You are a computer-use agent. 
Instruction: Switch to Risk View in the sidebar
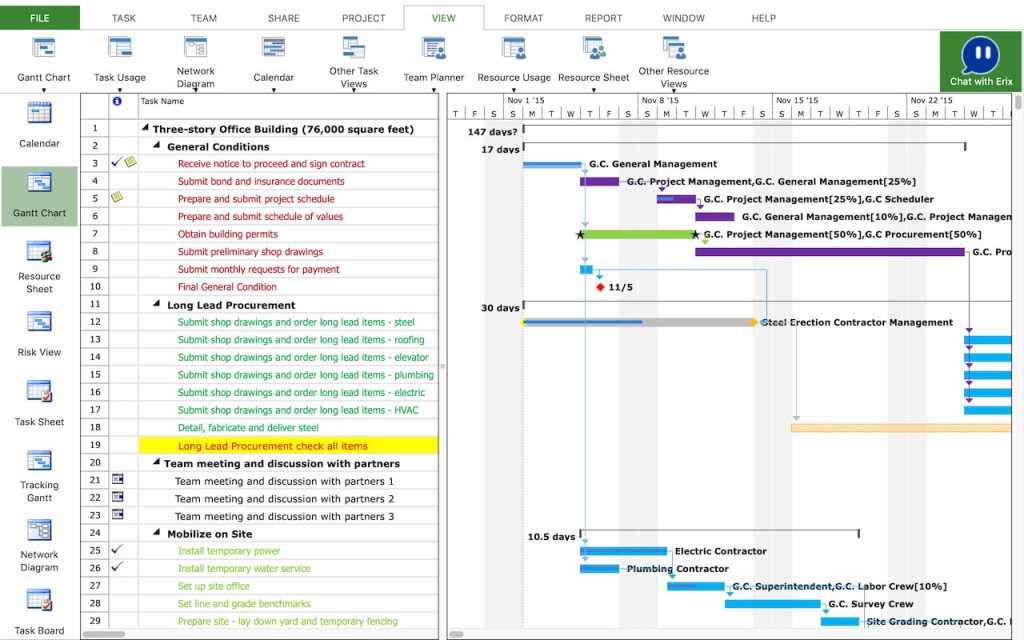[38, 330]
